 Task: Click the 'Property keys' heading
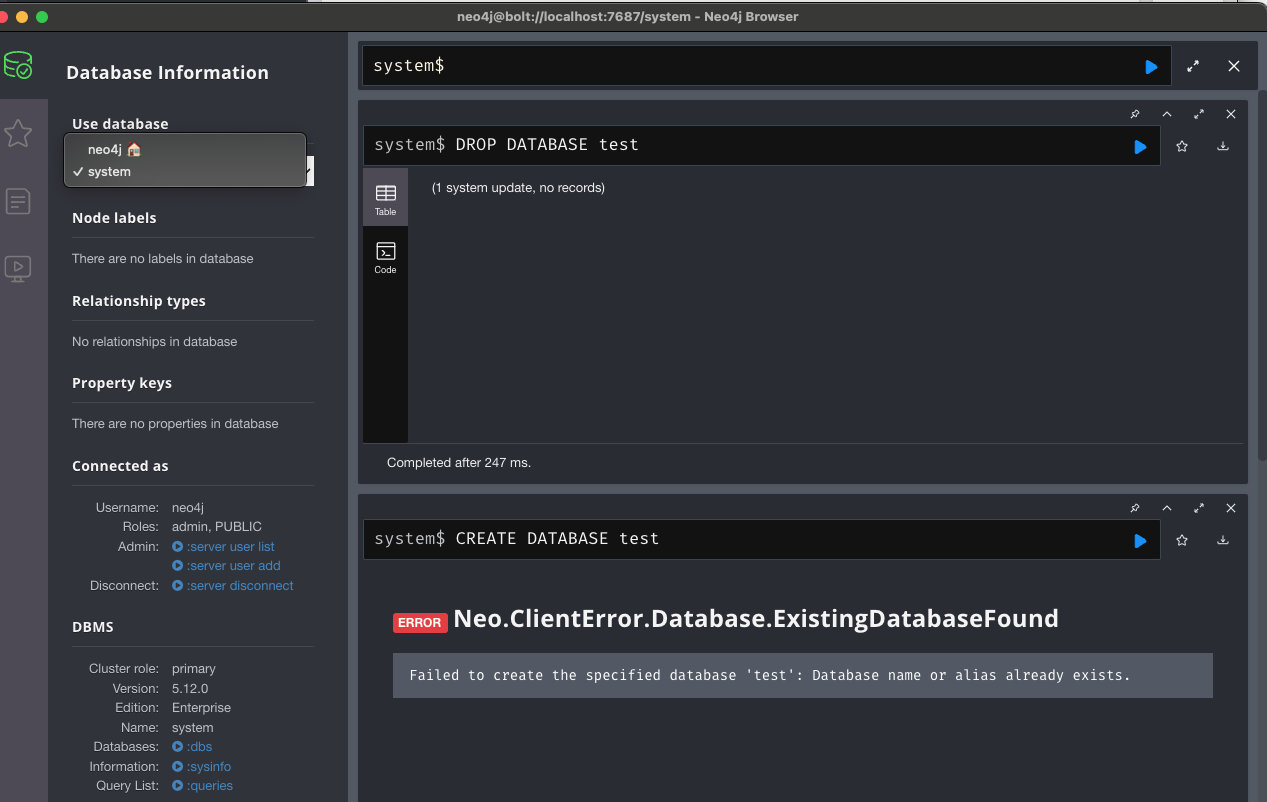pyautogui.click(x=122, y=383)
